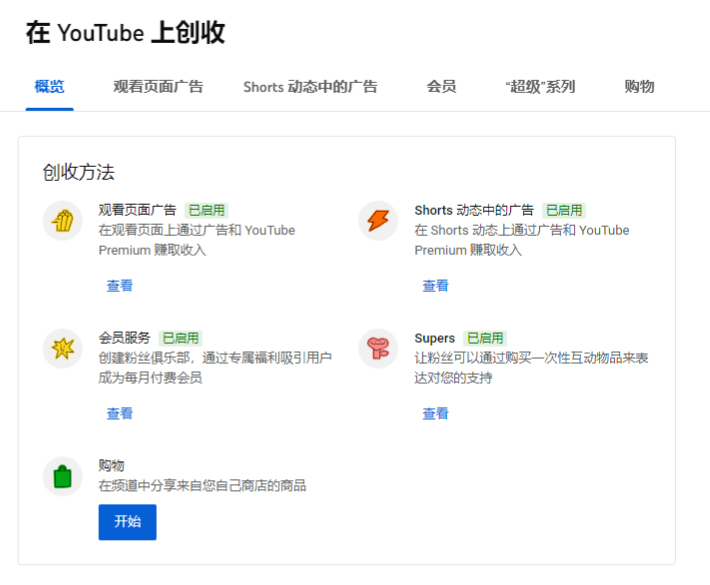
Task: Click 查看 under 会员服务
Action: pyautogui.click(x=120, y=413)
